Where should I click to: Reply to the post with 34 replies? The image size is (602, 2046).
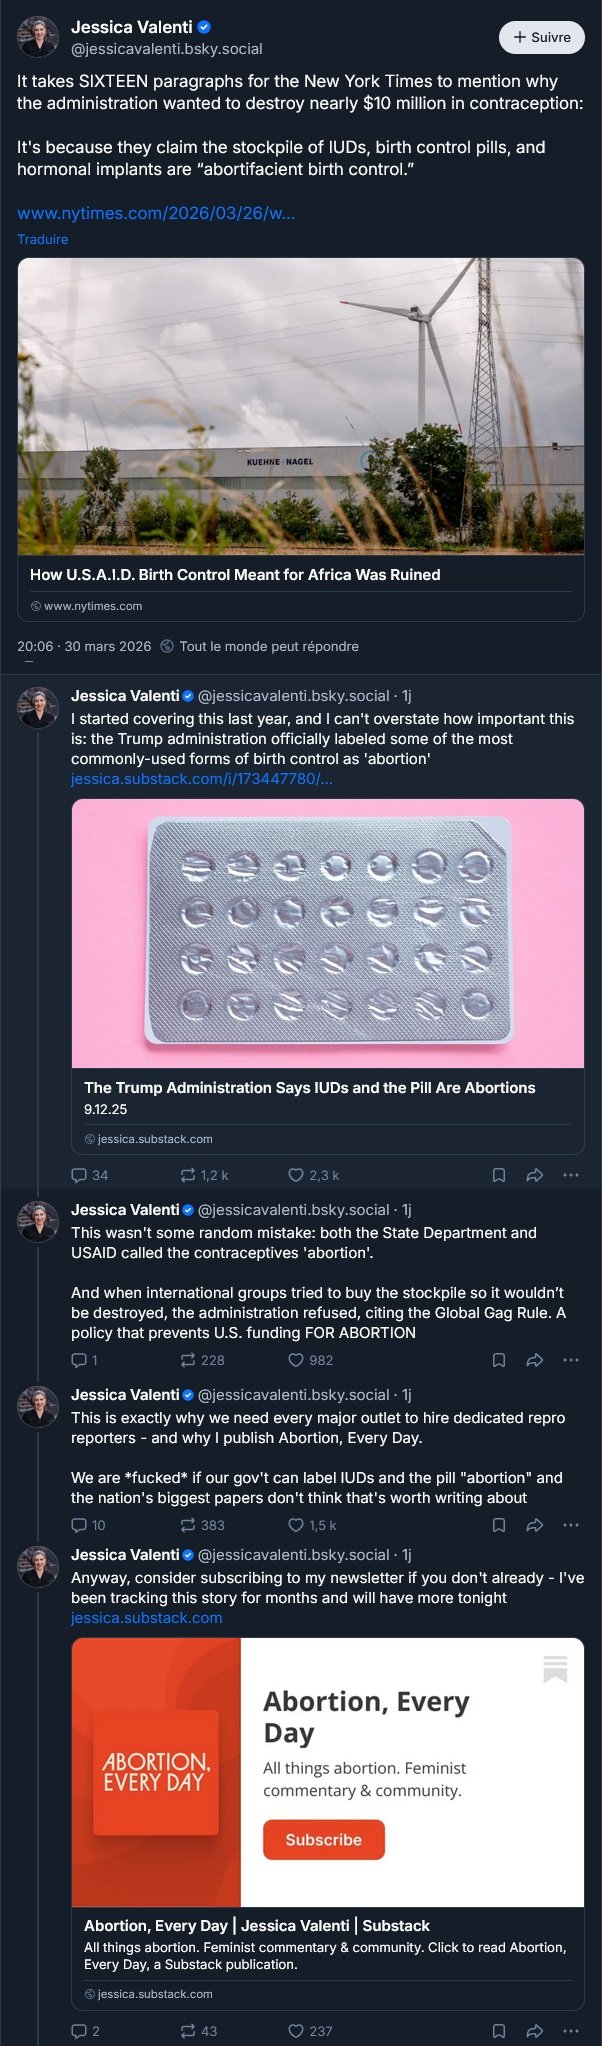[x=80, y=1175]
